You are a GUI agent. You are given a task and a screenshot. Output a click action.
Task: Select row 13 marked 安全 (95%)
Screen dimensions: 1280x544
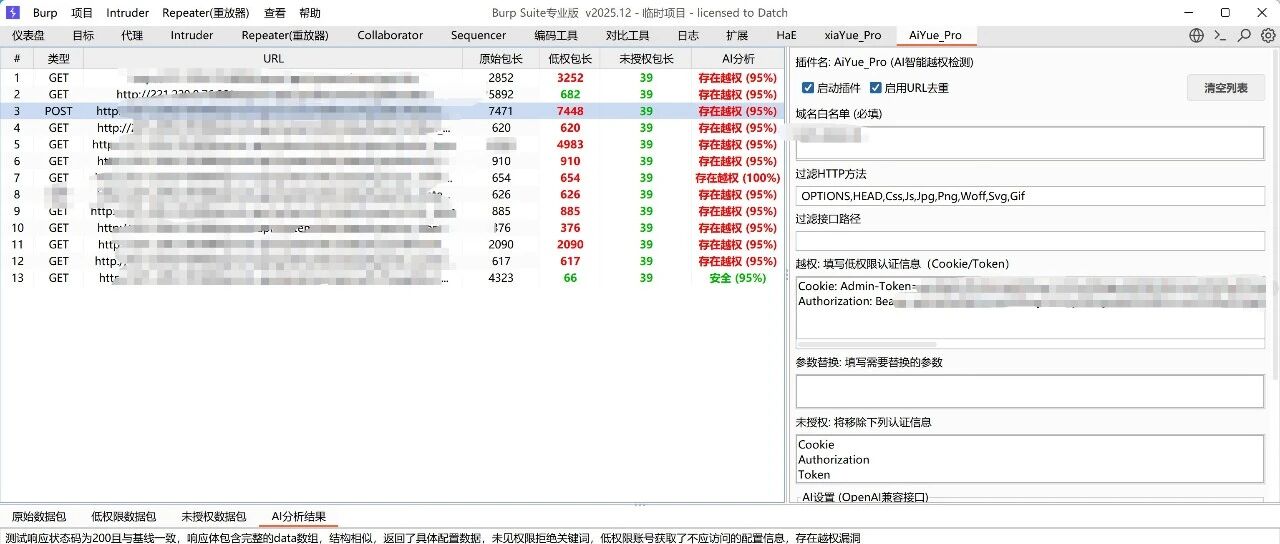(392, 278)
